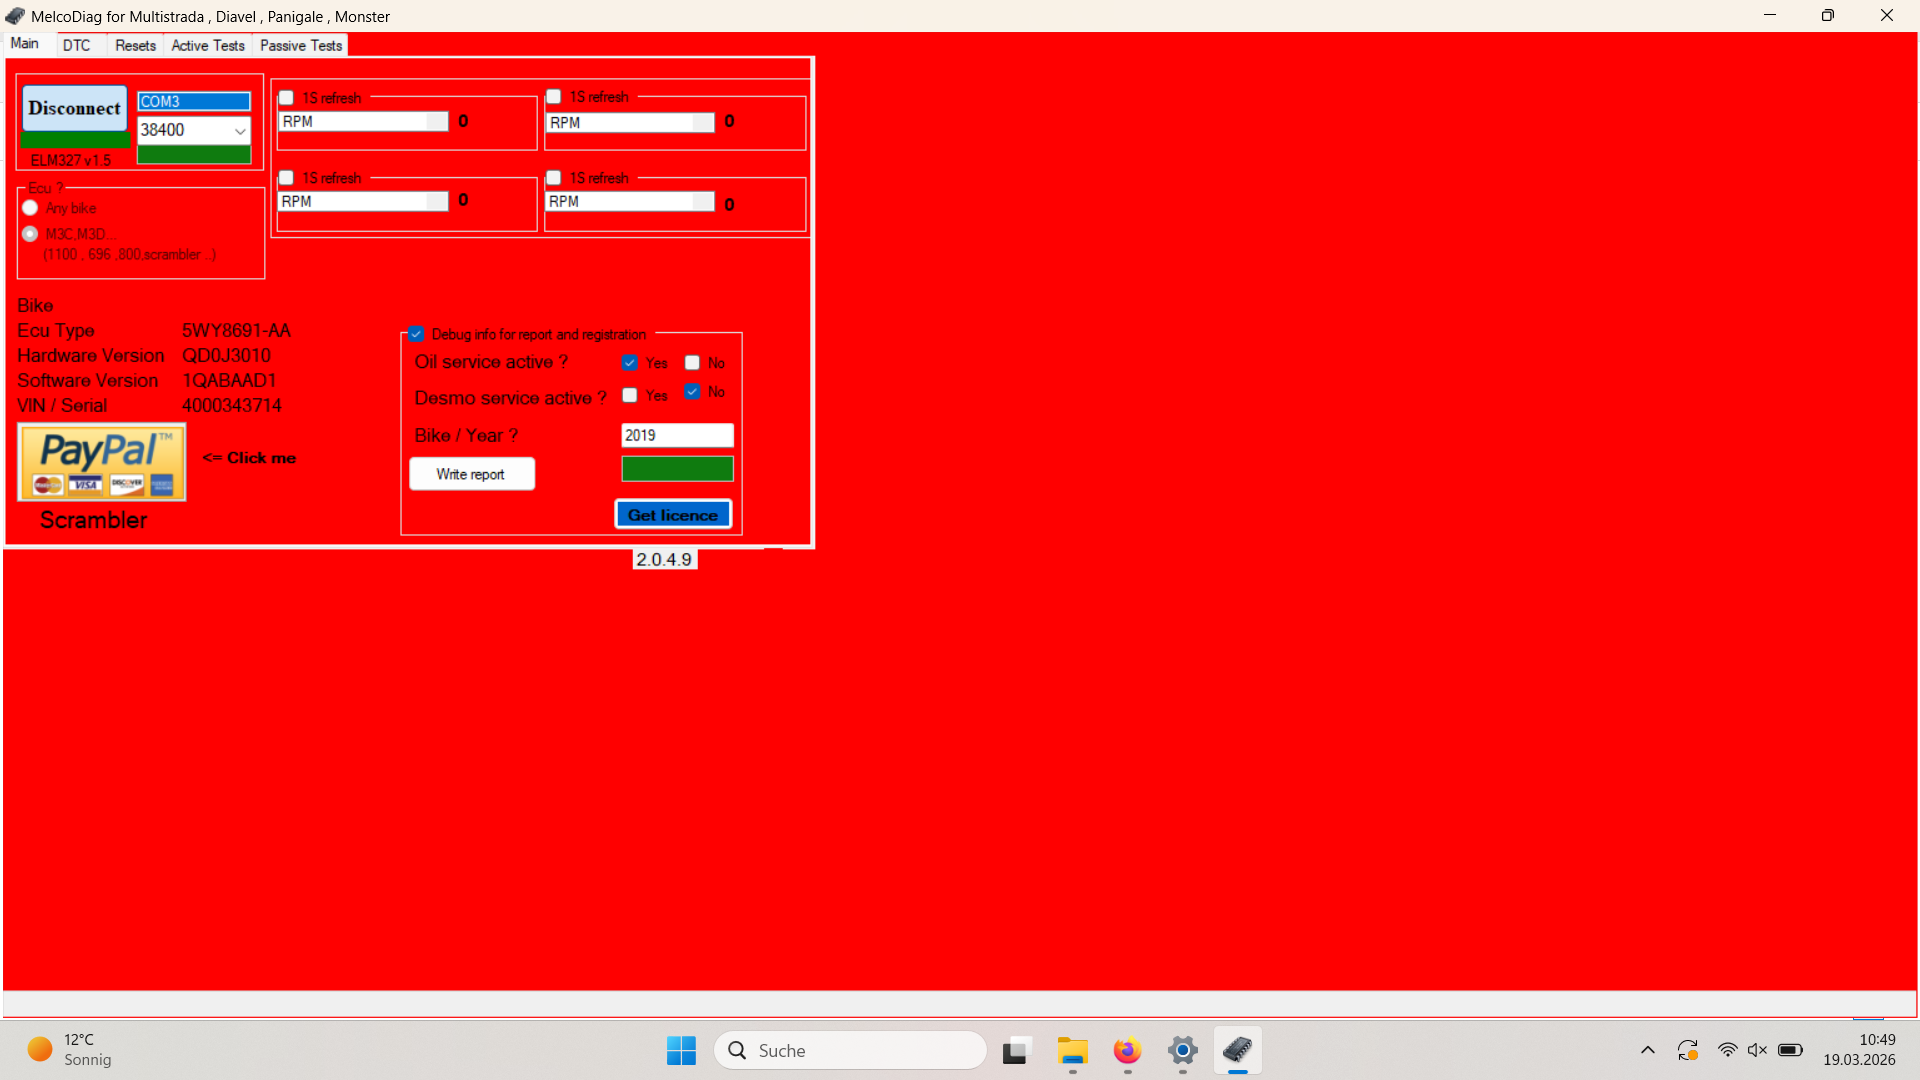Open Settings gear in the taskbar
This screenshot has height=1080, width=1920.
click(x=1183, y=1051)
